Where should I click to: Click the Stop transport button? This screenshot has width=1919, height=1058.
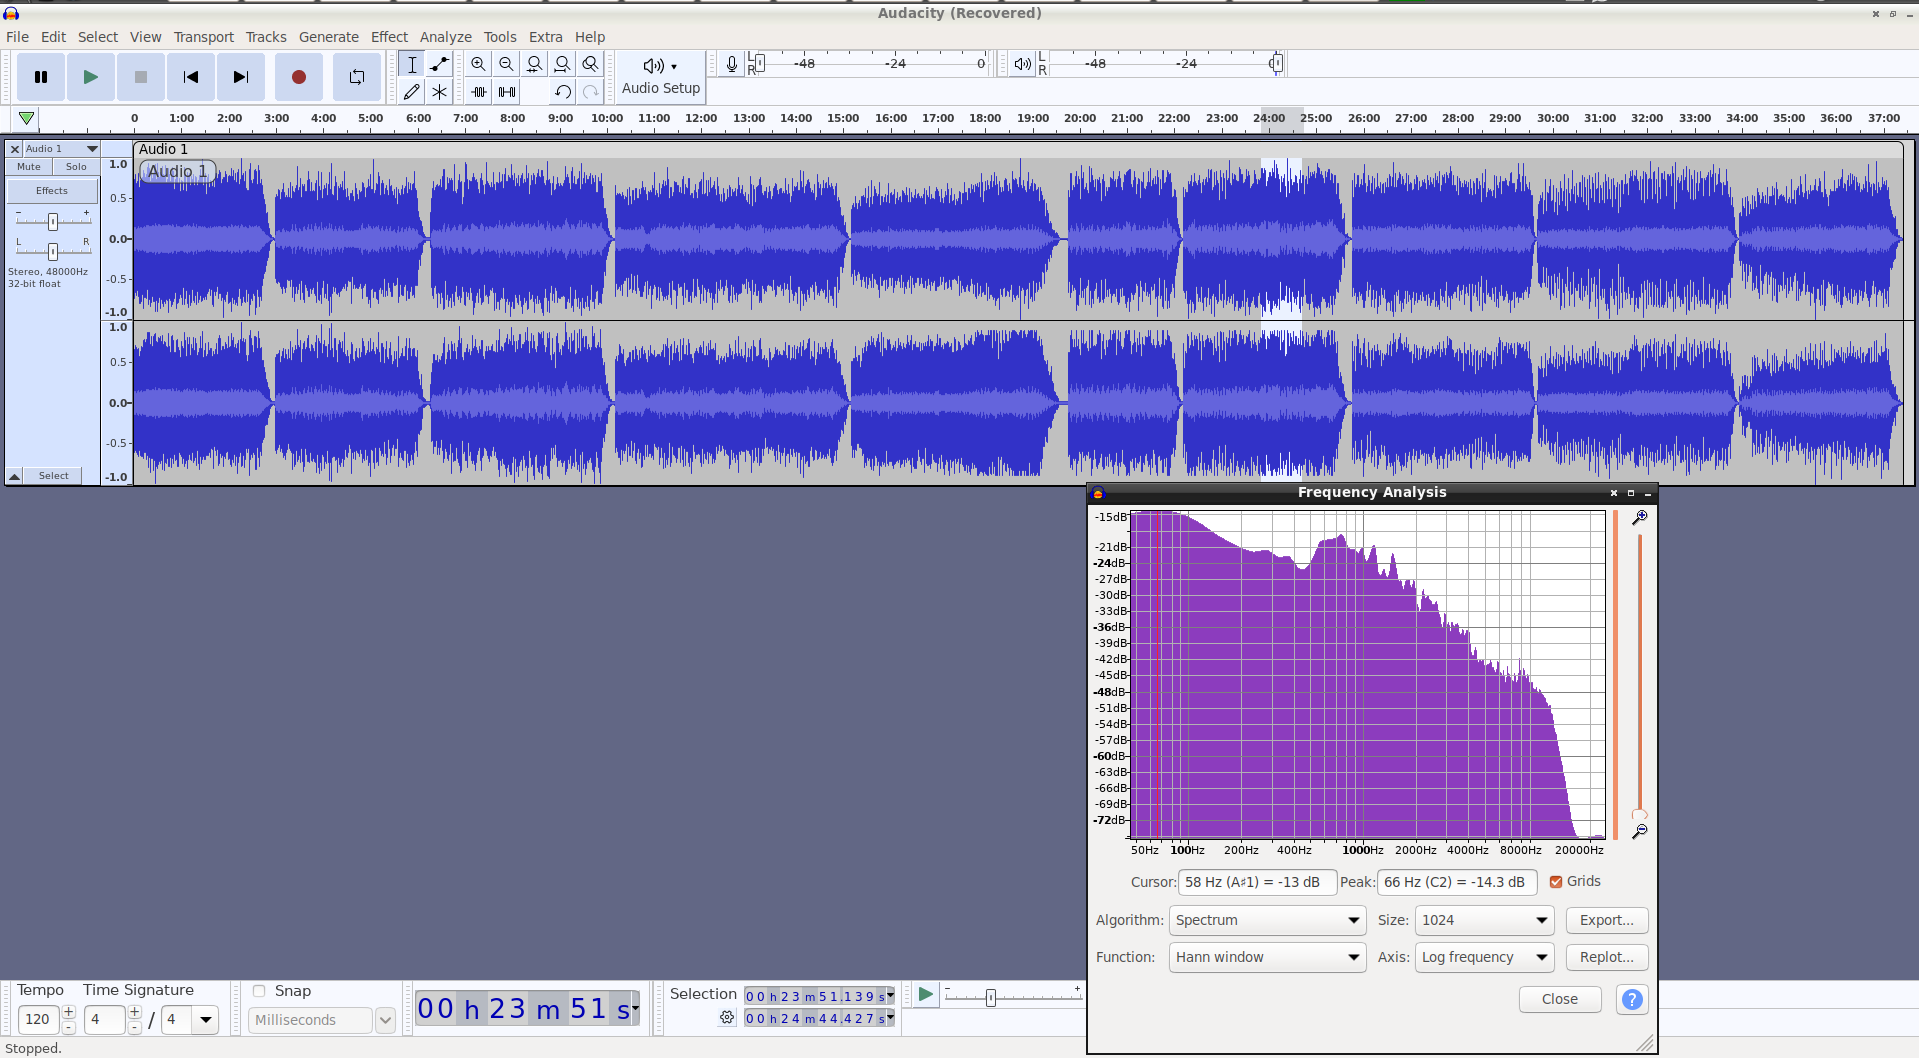coord(141,77)
